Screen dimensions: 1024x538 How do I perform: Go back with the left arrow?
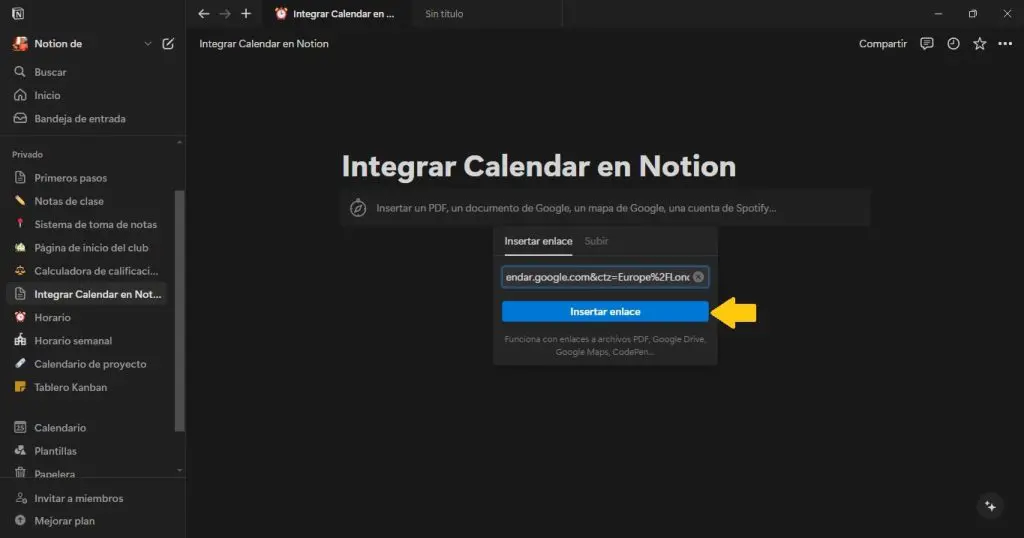pyautogui.click(x=204, y=14)
